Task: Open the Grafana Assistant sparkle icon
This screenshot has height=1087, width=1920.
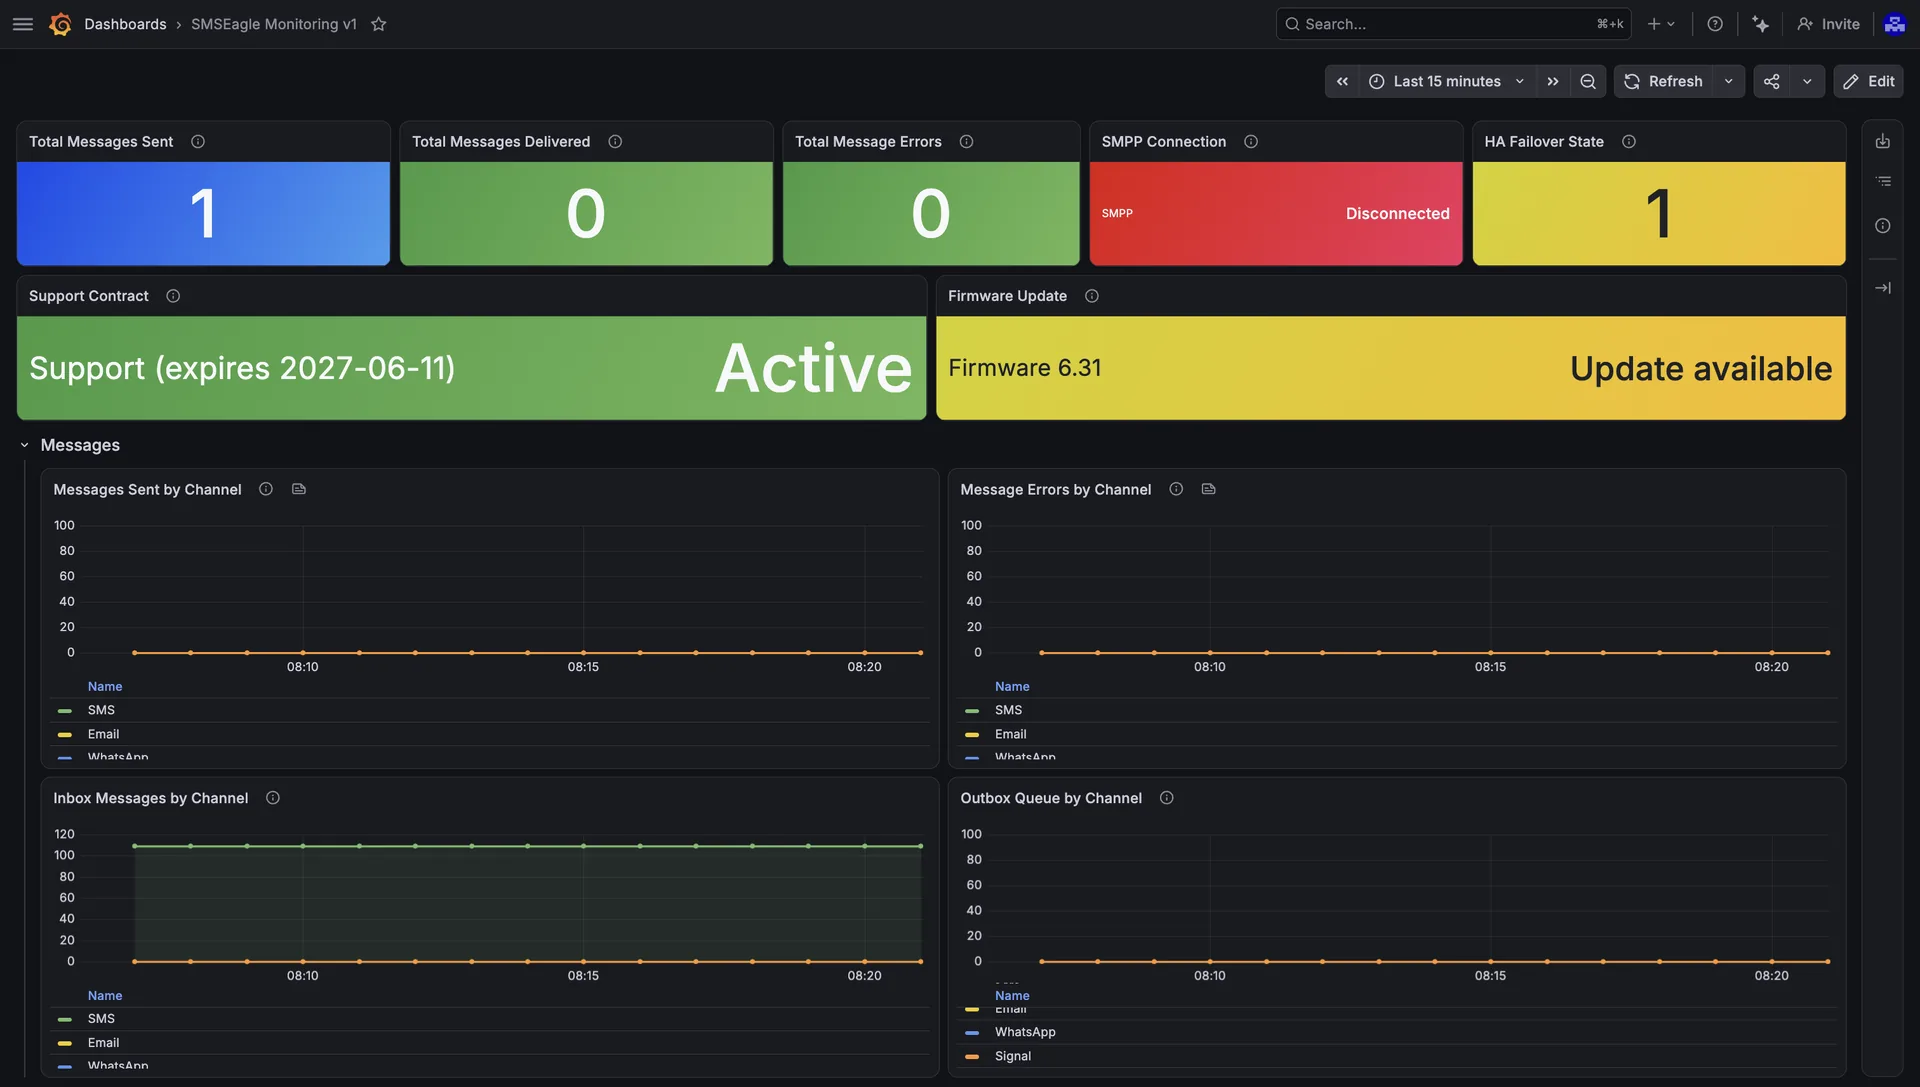Action: pyautogui.click(x=1761, y=24)
